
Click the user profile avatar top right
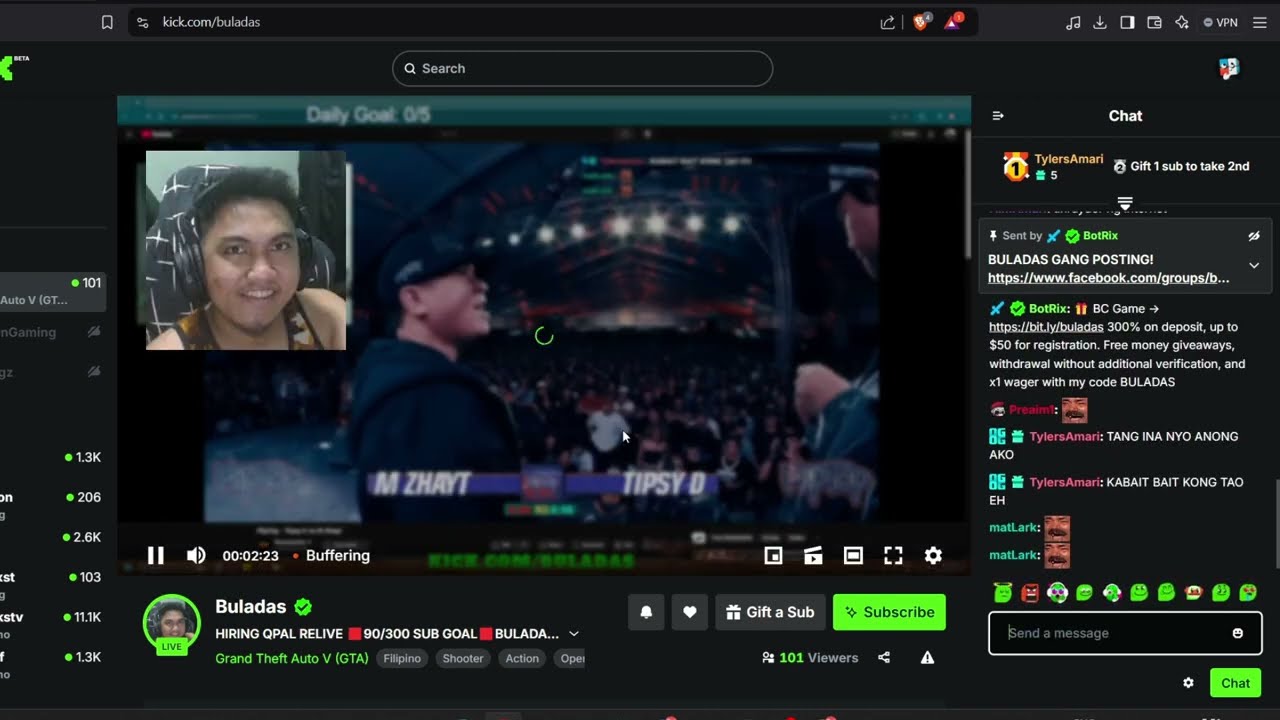click(1229, 68)
